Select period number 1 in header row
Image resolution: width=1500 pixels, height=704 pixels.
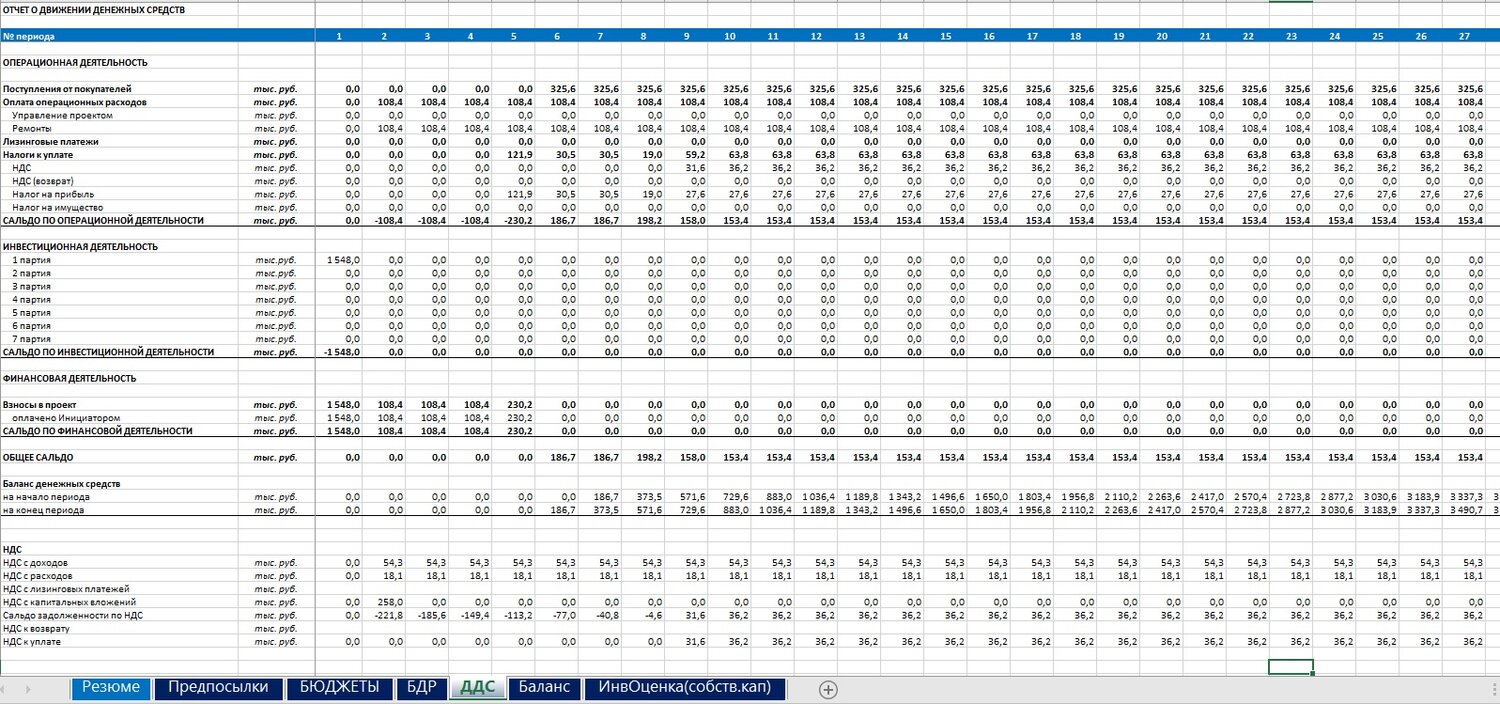click(x=339, y=36)
